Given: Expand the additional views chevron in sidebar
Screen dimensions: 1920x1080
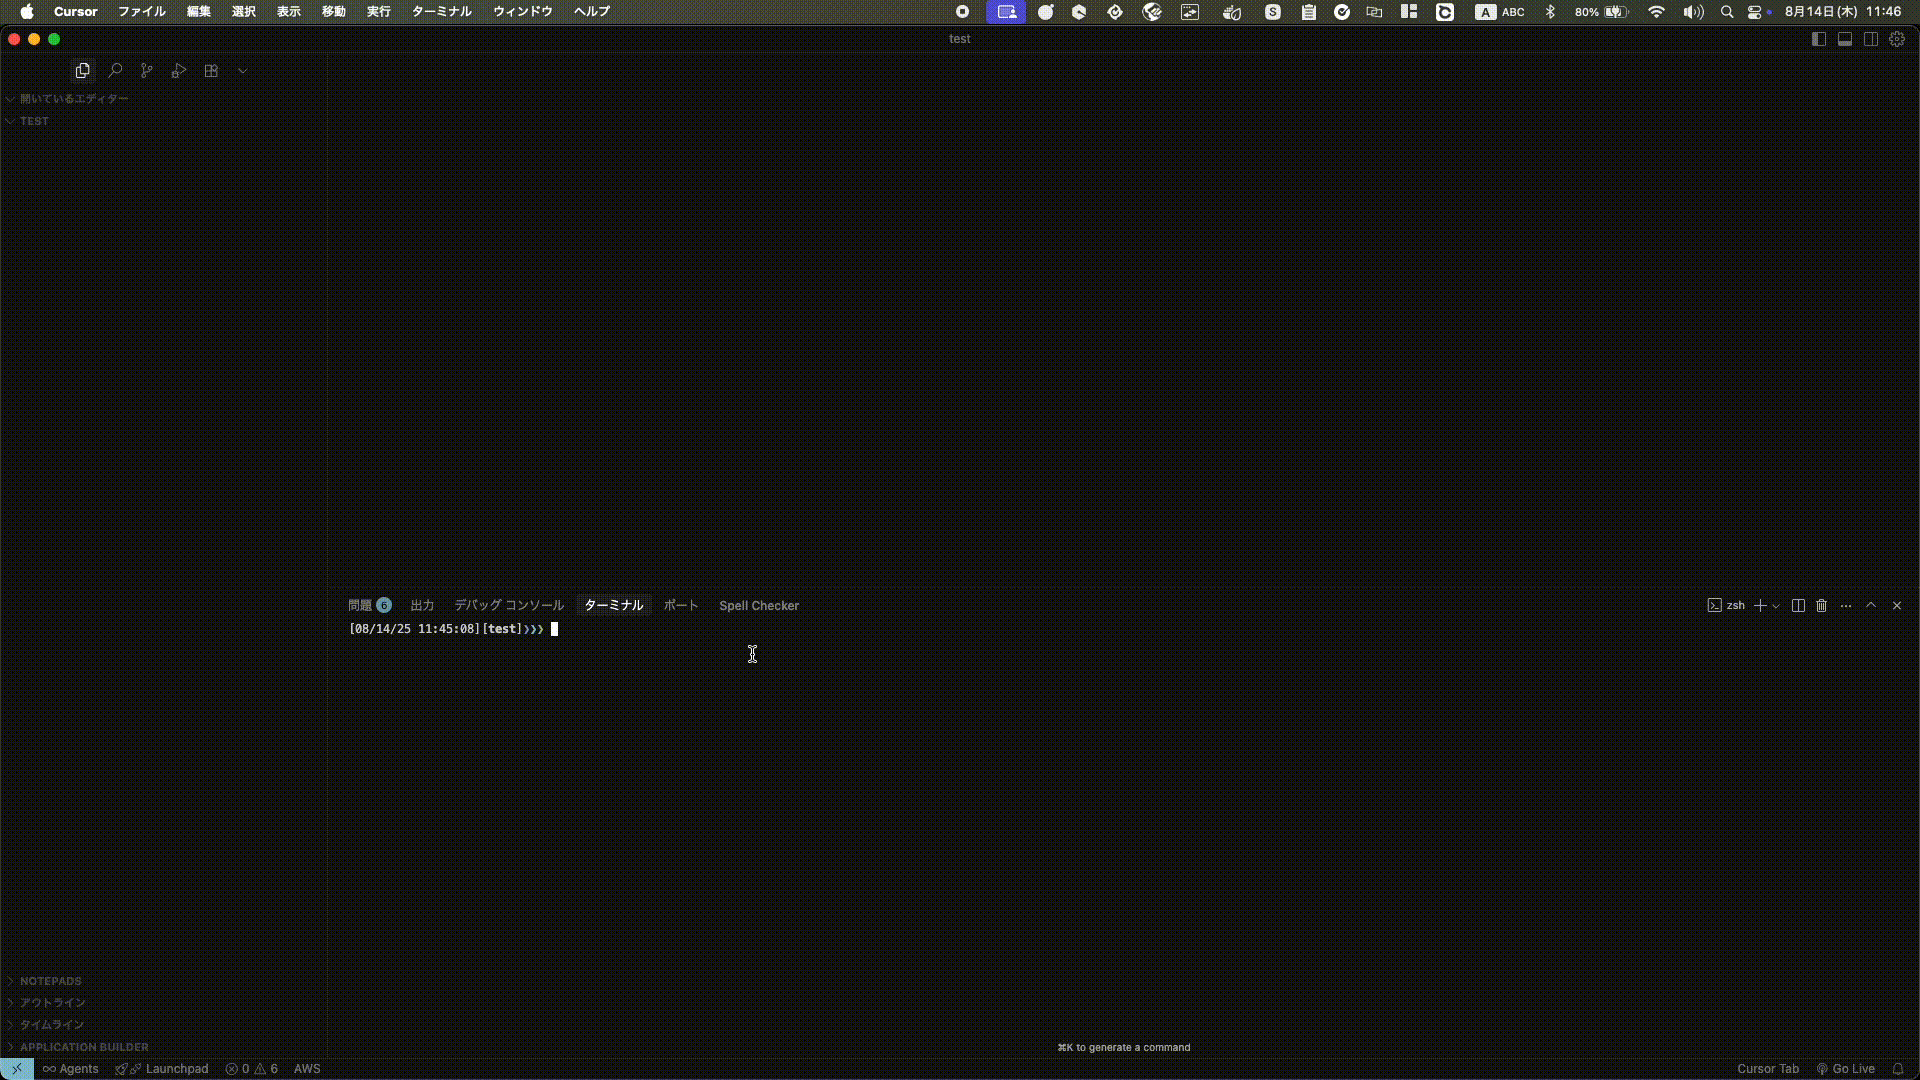Looking at the screenshot, I should [x=242, y=71].
